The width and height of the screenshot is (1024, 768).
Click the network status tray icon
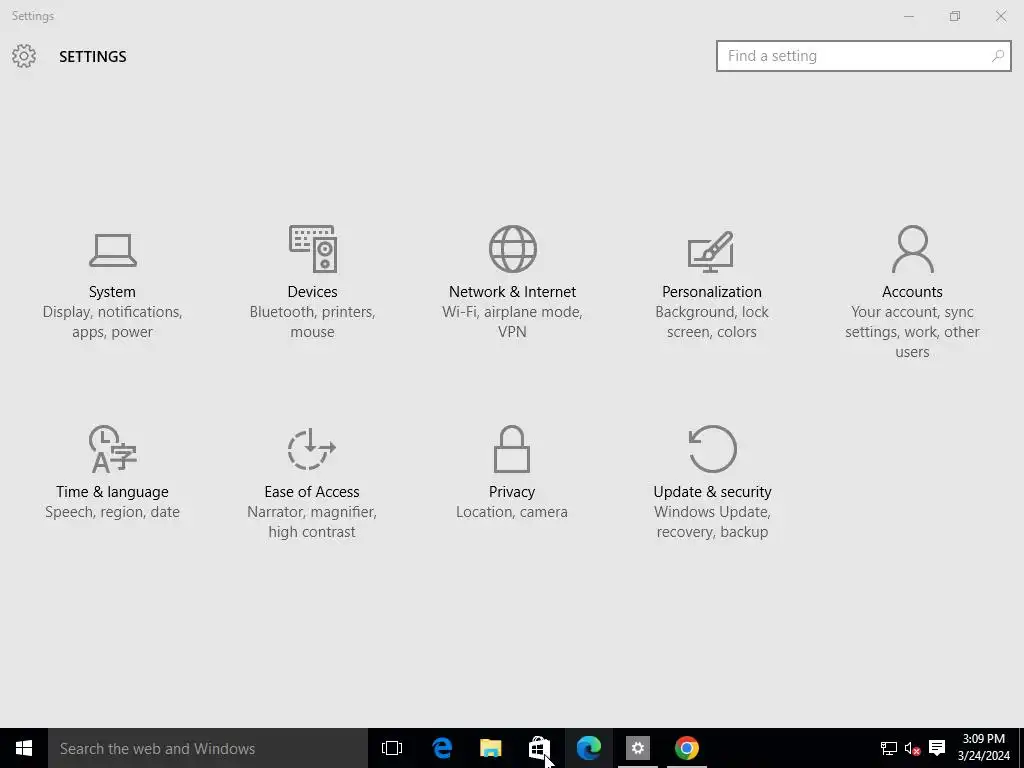tap(888, 748)
